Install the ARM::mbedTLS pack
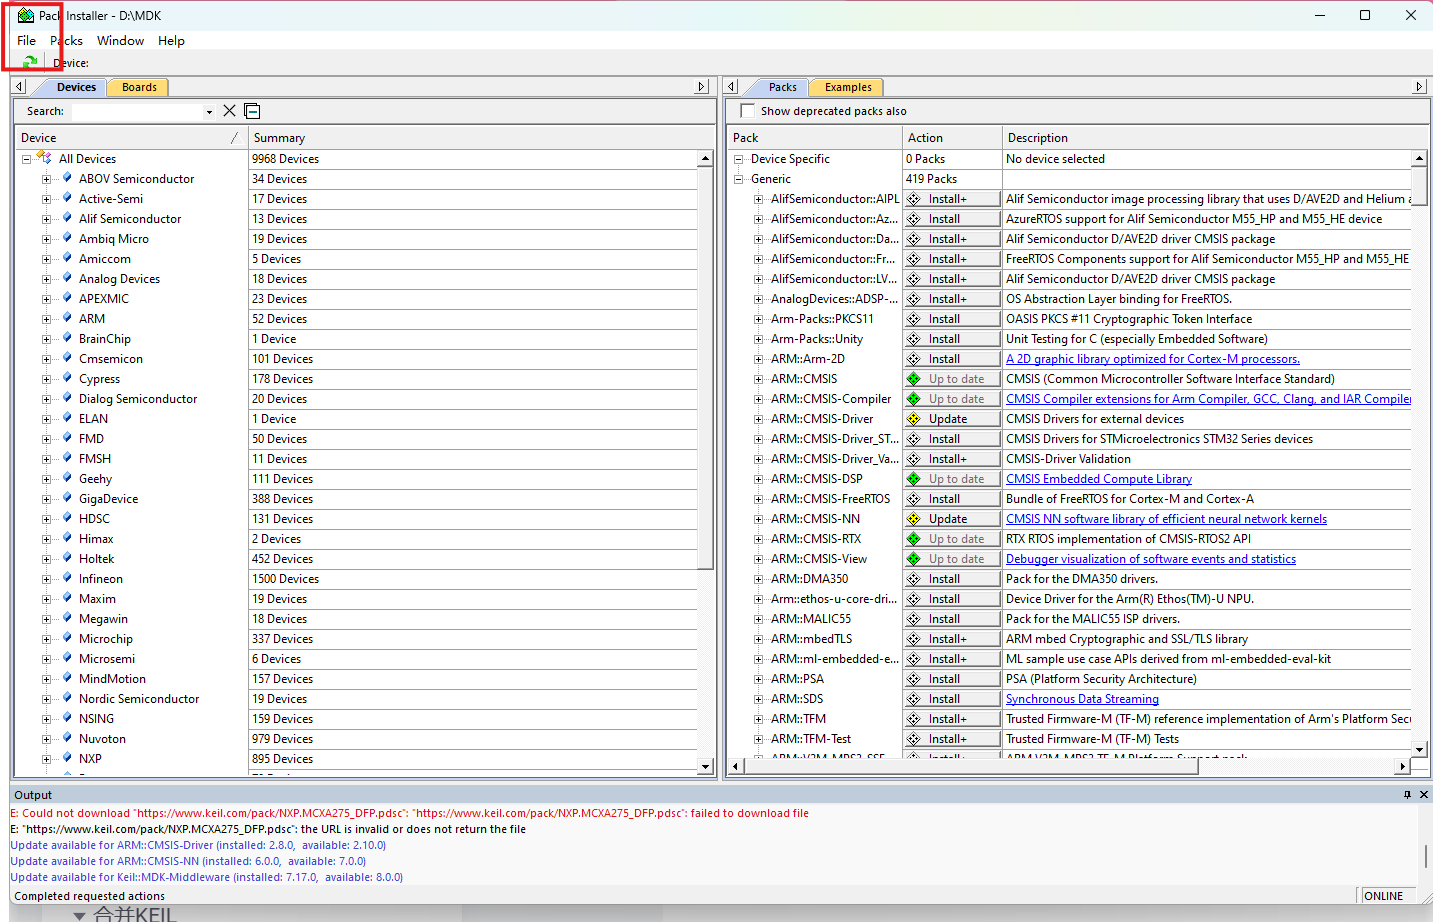Screen dimensions: 1433x922 point(952,639)
